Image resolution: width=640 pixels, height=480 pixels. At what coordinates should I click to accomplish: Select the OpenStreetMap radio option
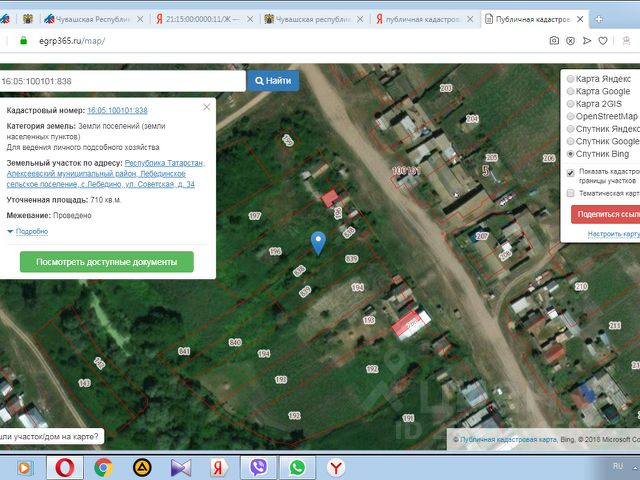click(571, 116)
